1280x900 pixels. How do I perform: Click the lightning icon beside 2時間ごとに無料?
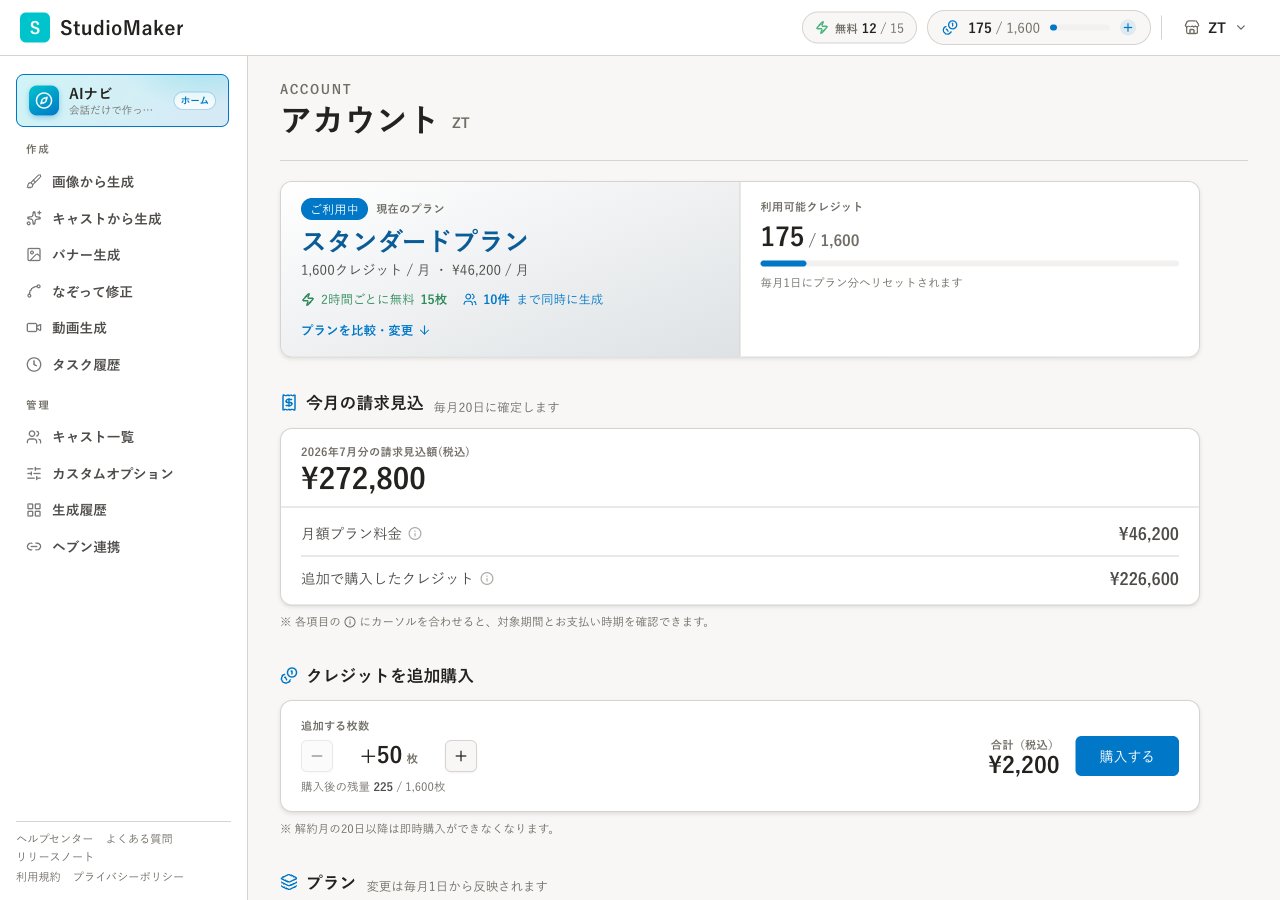308,299
